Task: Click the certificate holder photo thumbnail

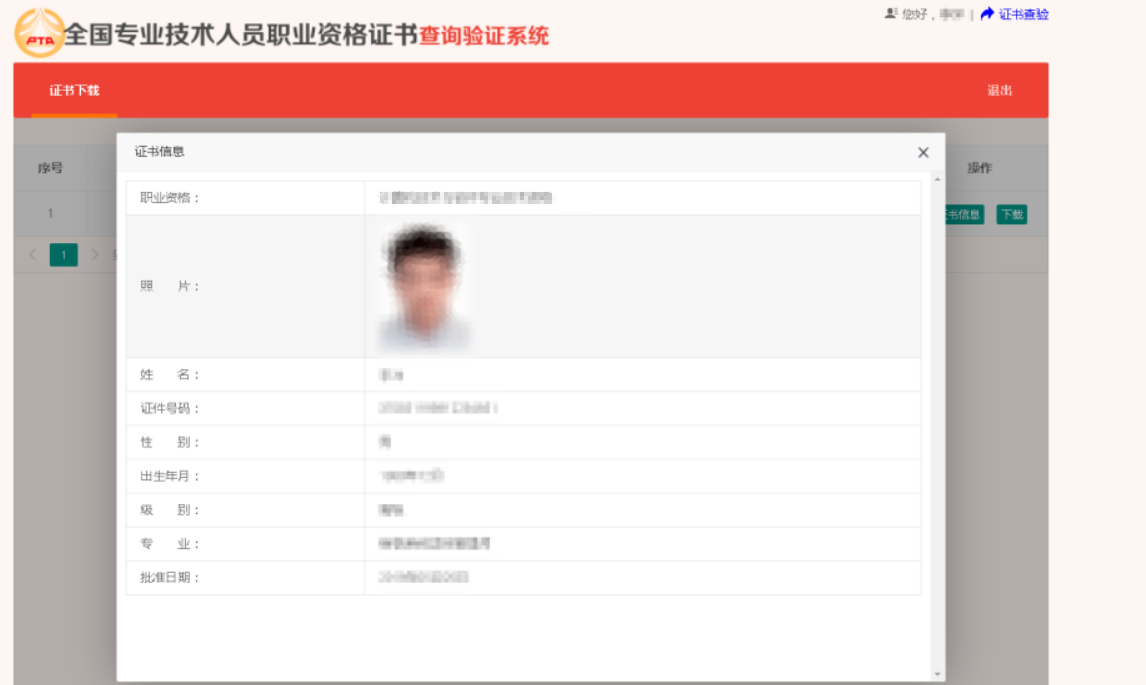Action: pos(424,286)
